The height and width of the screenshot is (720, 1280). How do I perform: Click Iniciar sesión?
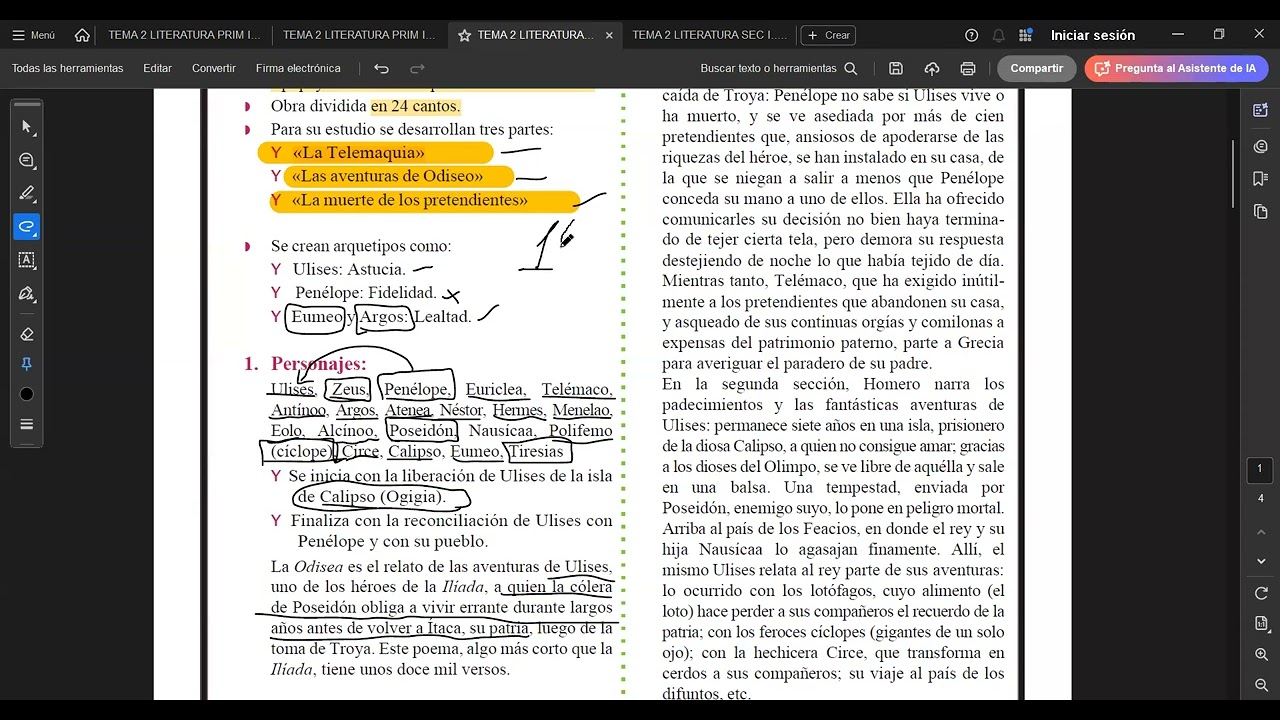1092,35
